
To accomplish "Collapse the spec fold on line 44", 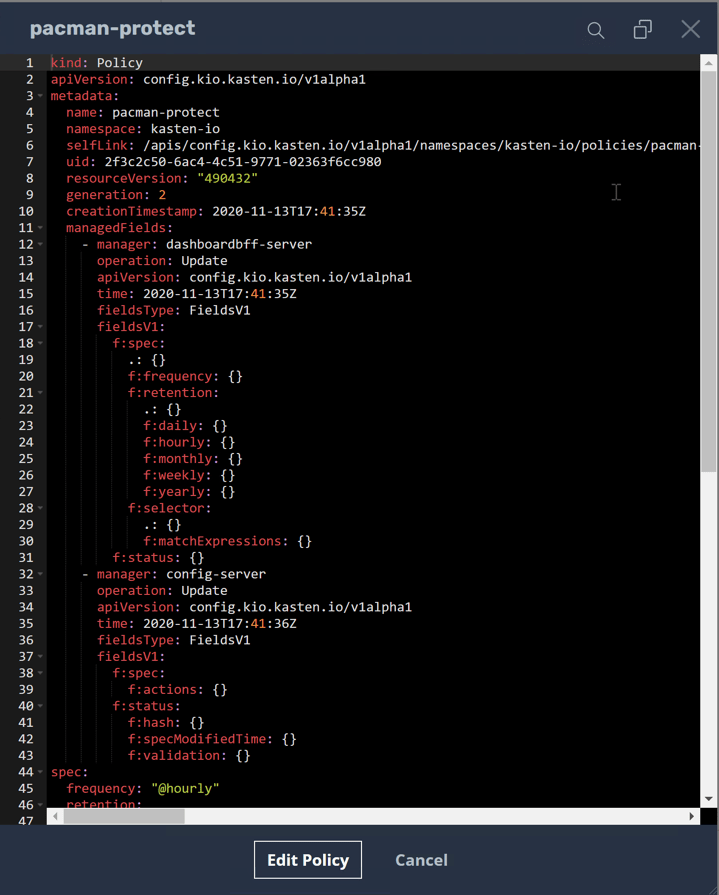I will tap(41, 772).
